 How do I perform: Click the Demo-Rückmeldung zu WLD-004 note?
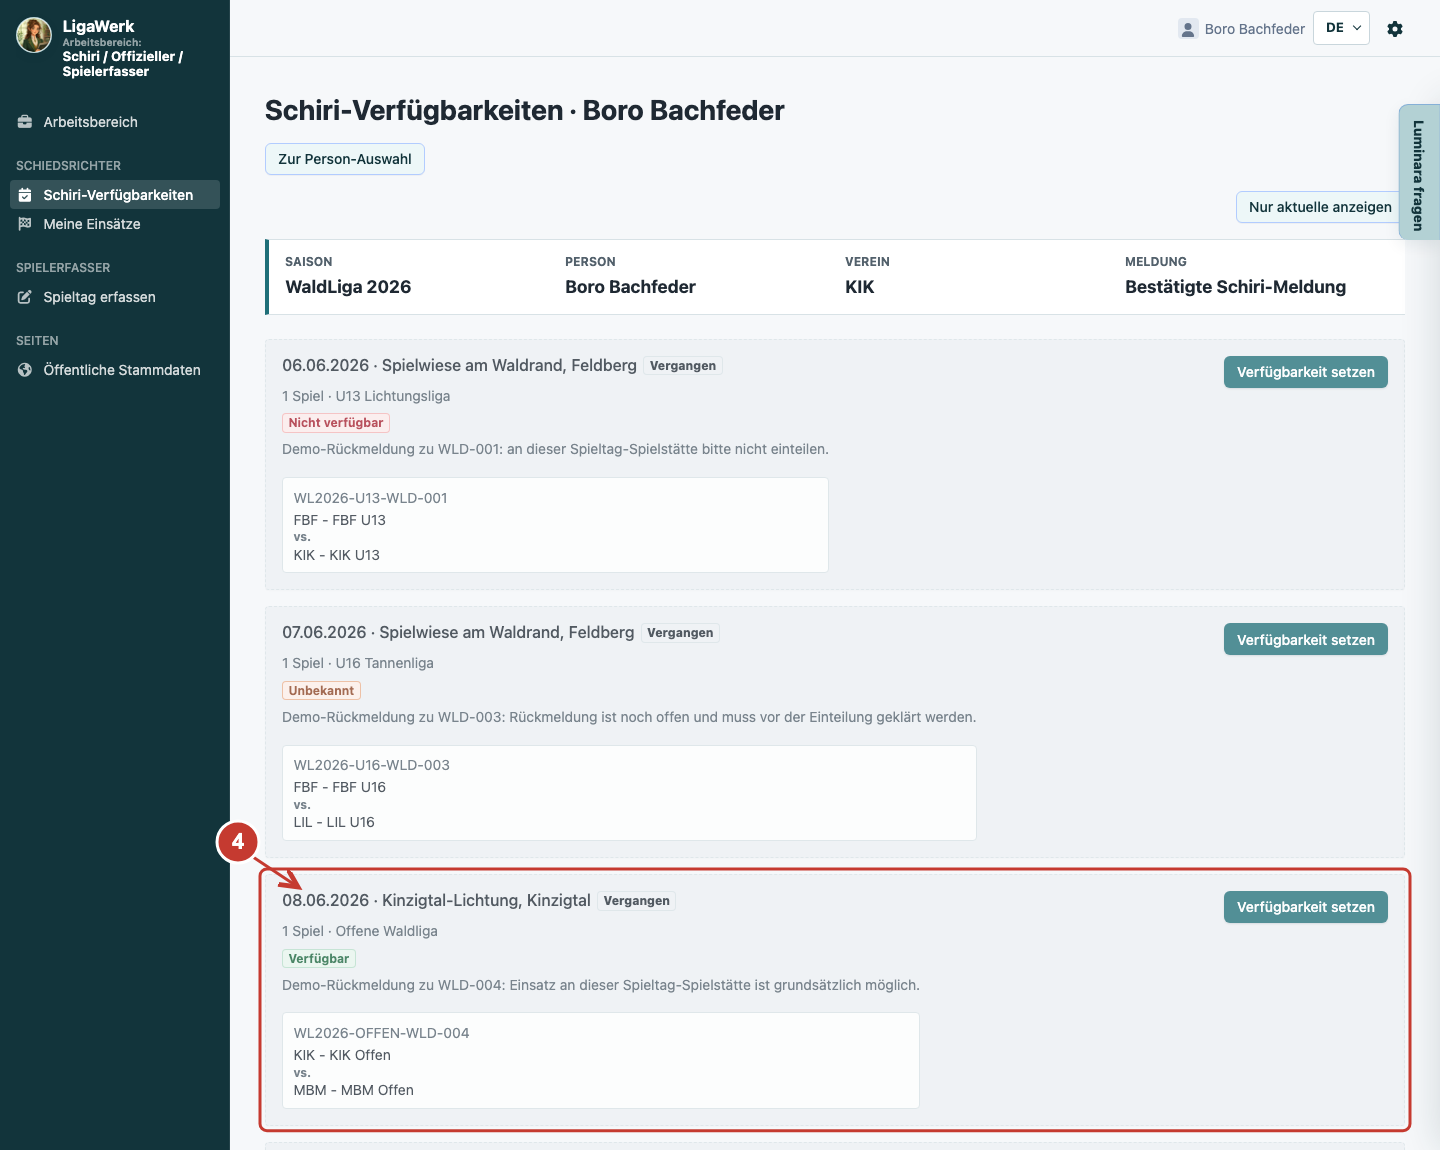point(601,985)
